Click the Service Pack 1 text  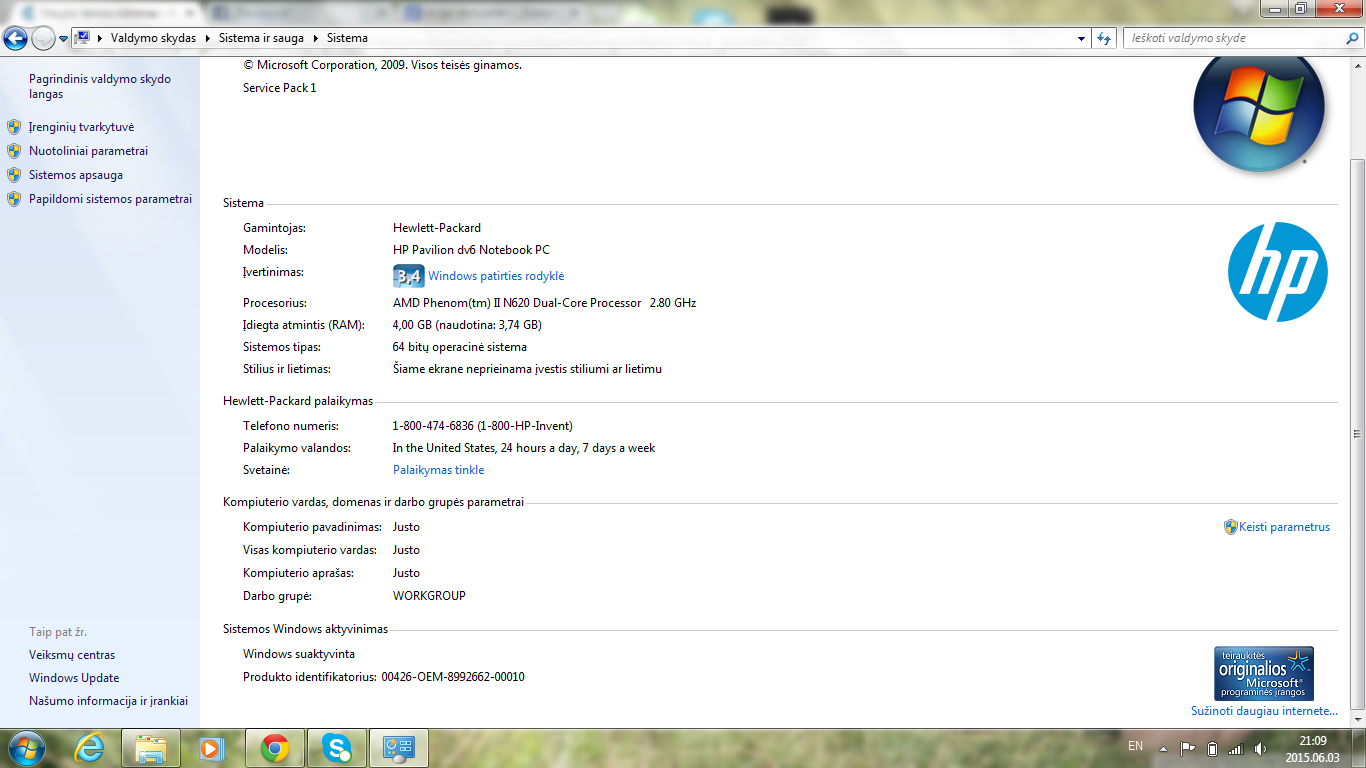point(279,88)
